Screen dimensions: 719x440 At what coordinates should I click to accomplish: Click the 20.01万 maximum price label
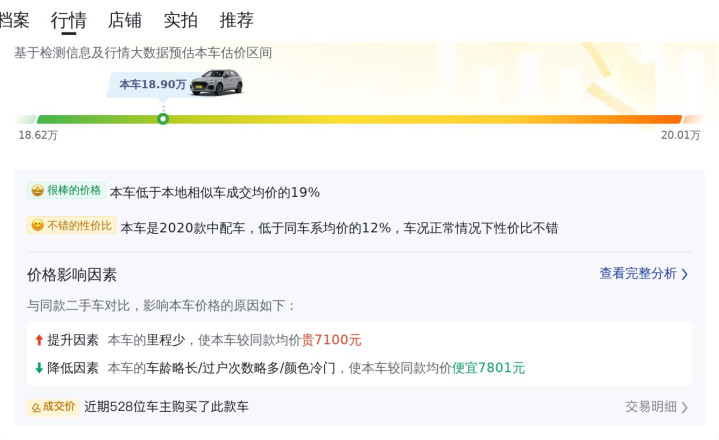click(x=680, y=135)
